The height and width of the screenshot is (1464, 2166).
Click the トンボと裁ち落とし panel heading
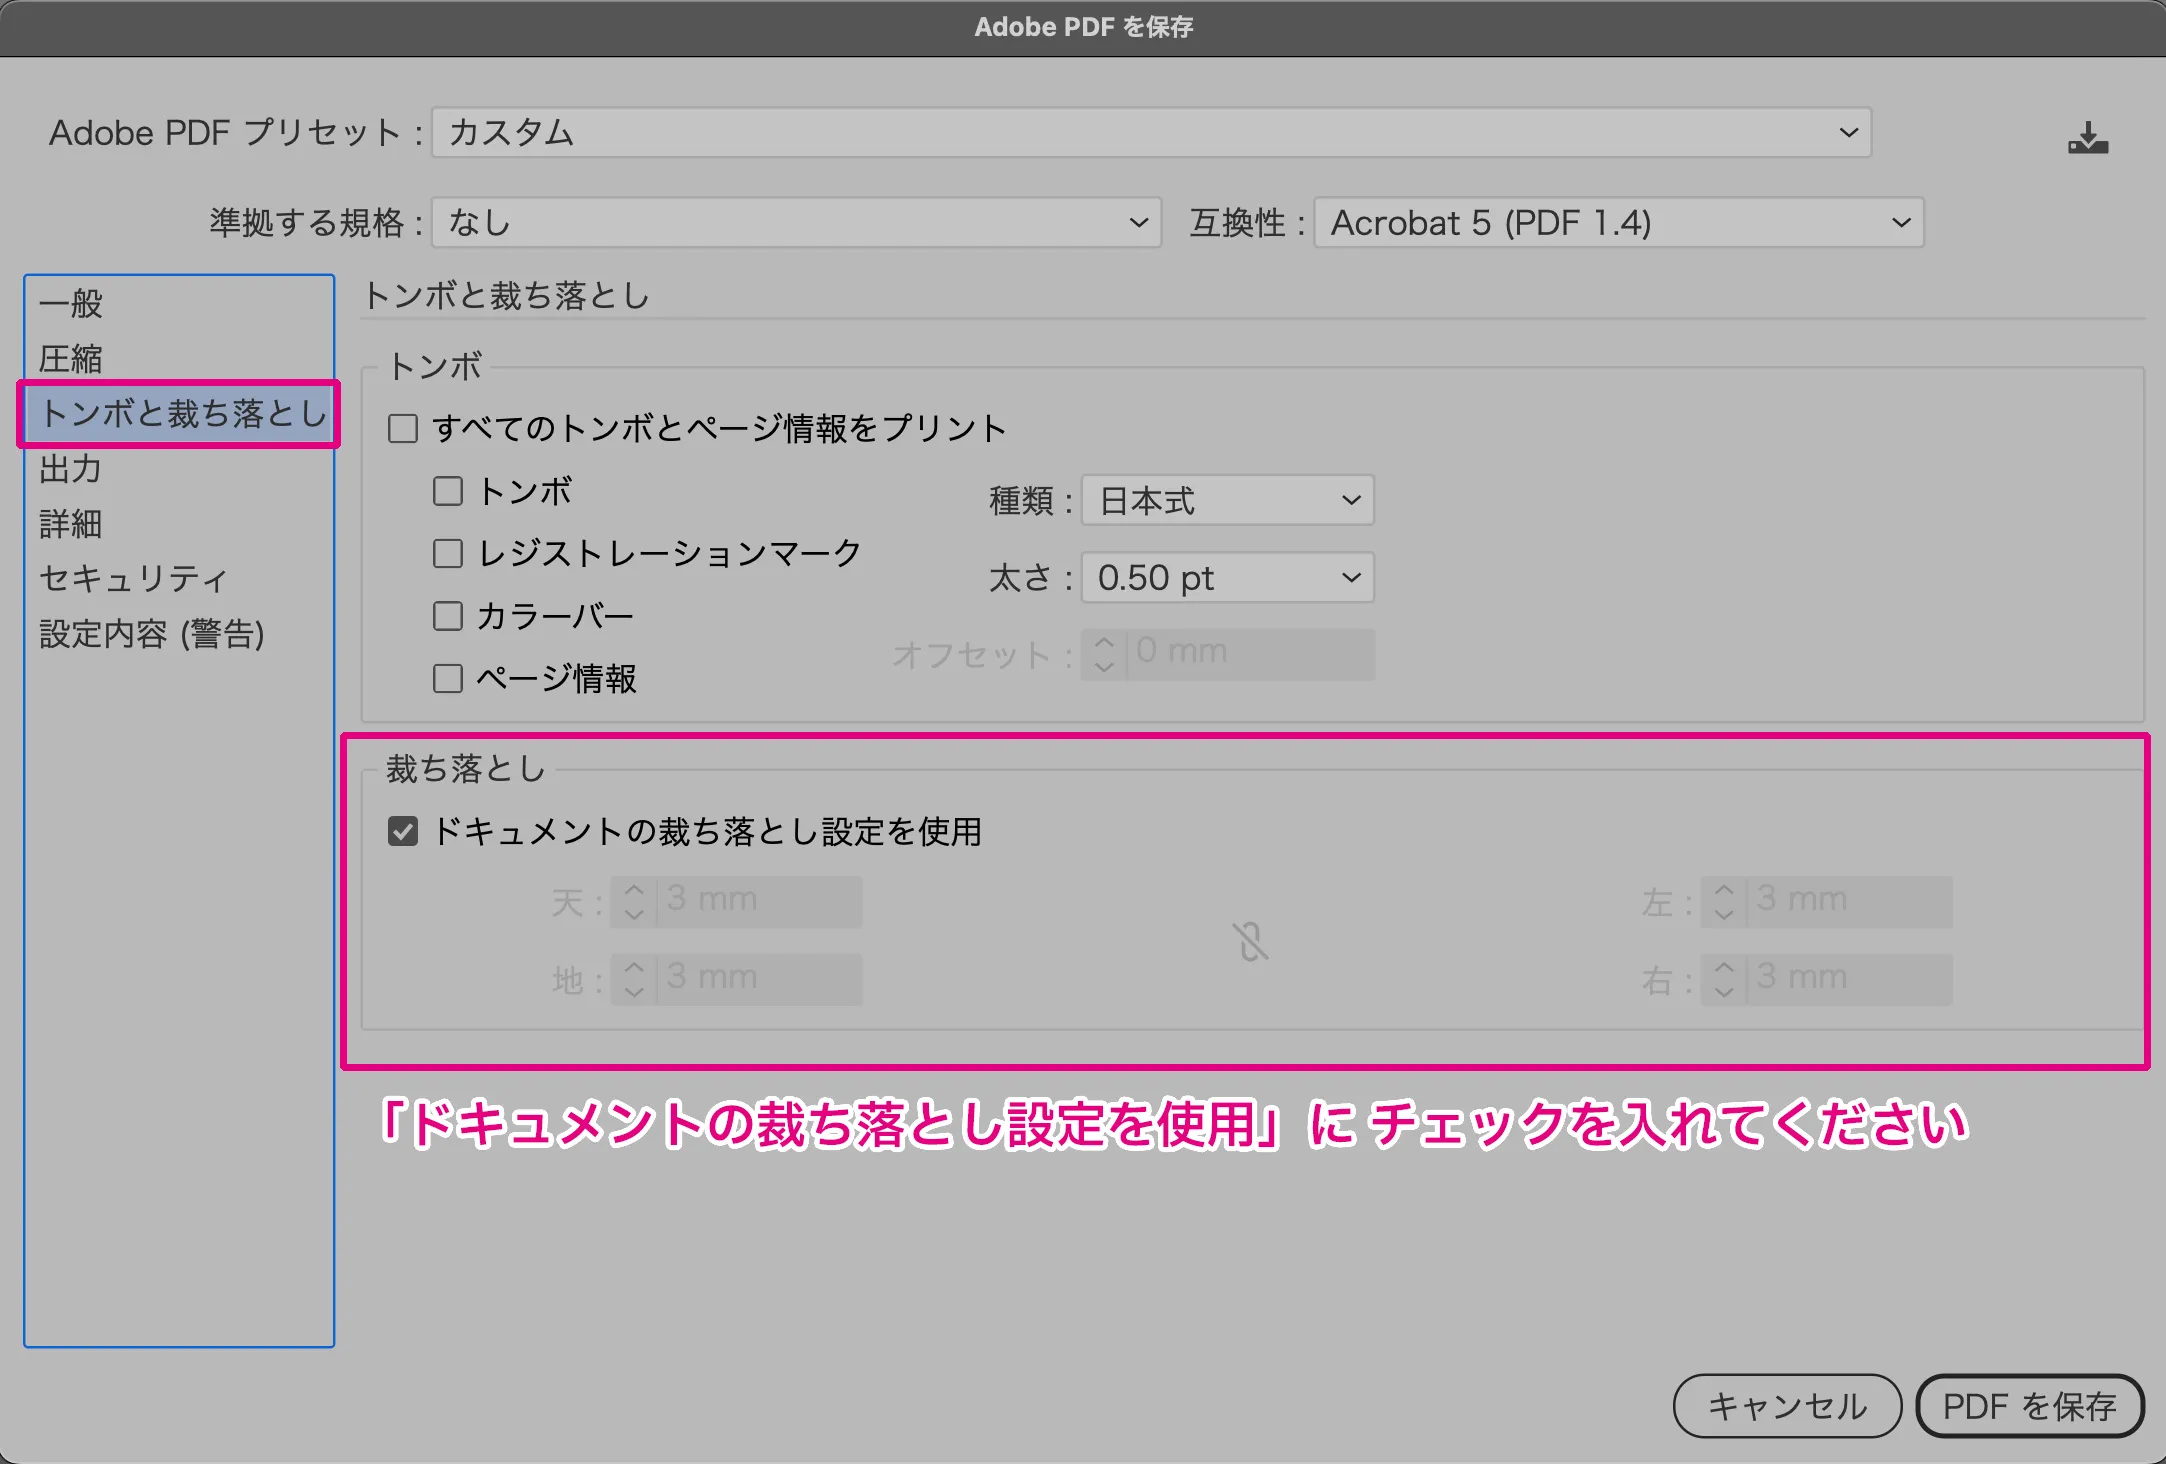click(507, 296)
